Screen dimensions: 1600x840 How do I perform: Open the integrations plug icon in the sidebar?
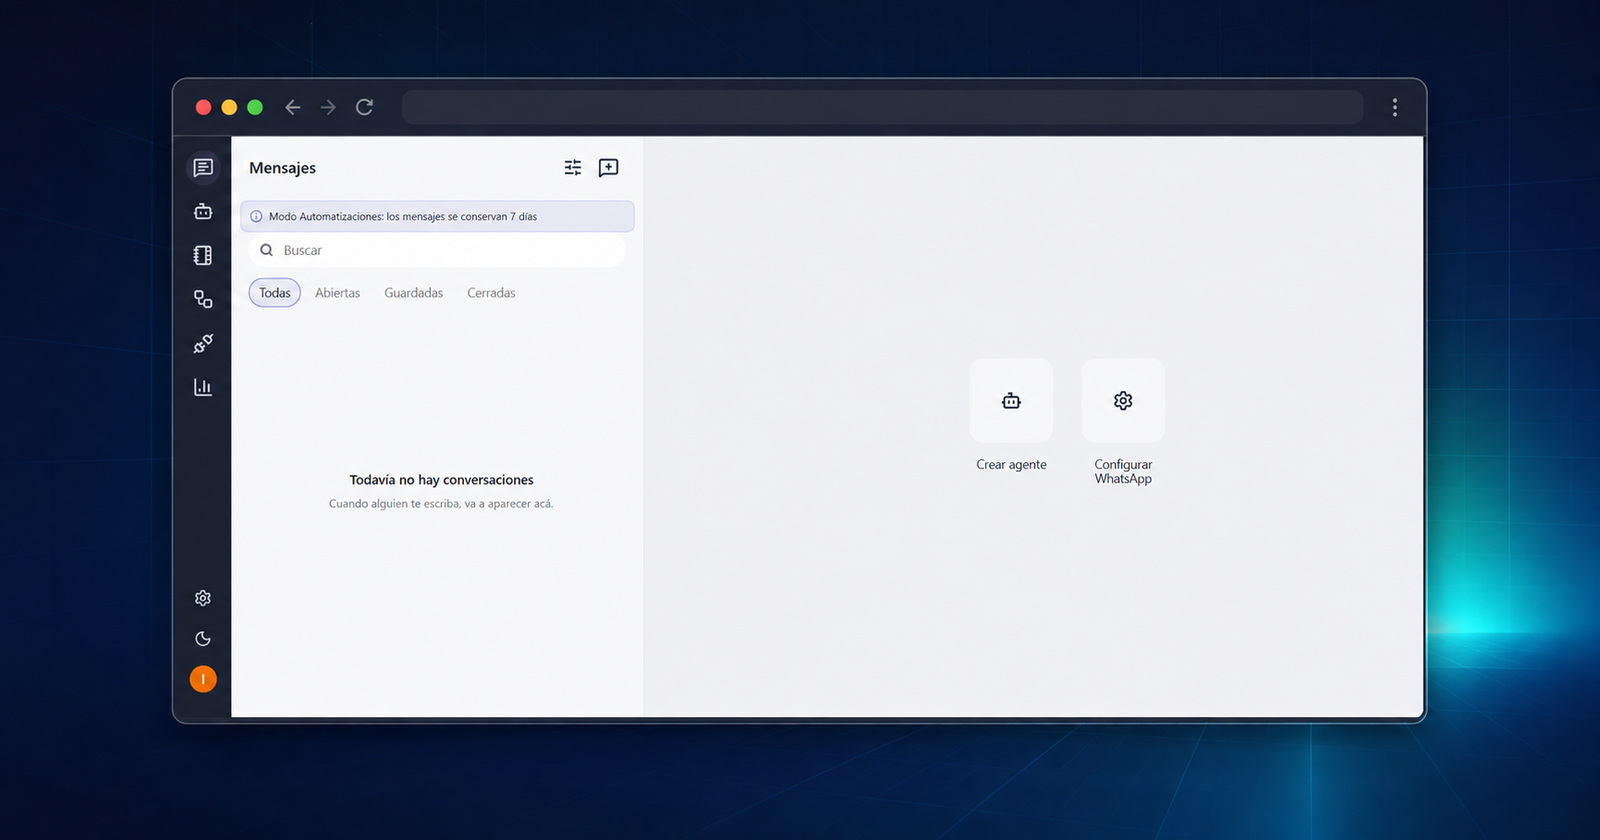[x=203, y=343]
